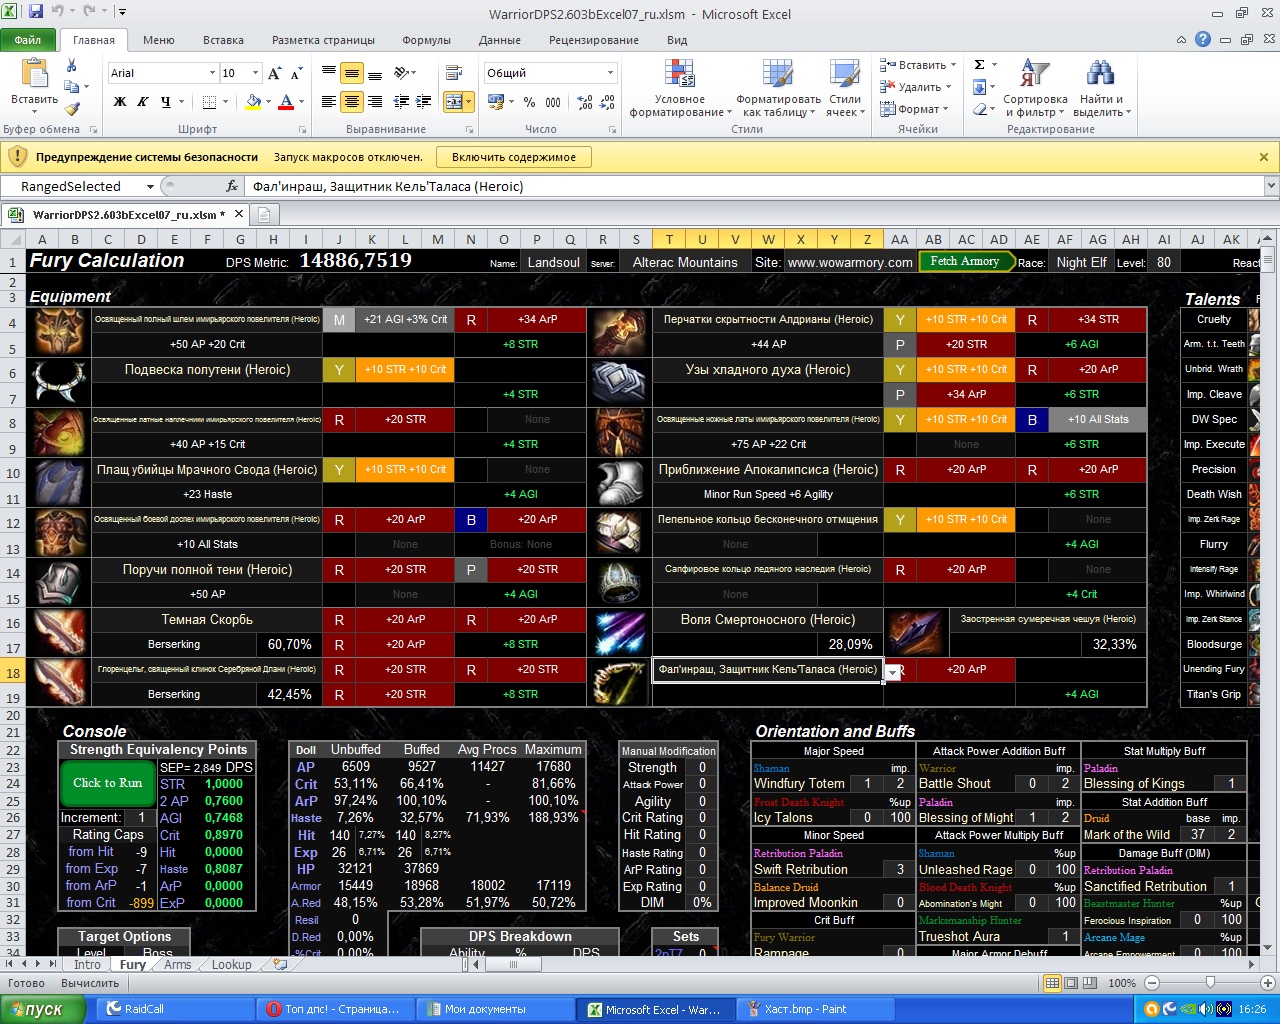The height and width of the screenshot is (1024, 1280).
Task: Switch to the Рецензирование ribbon tab
Action: tap(594, 40)
